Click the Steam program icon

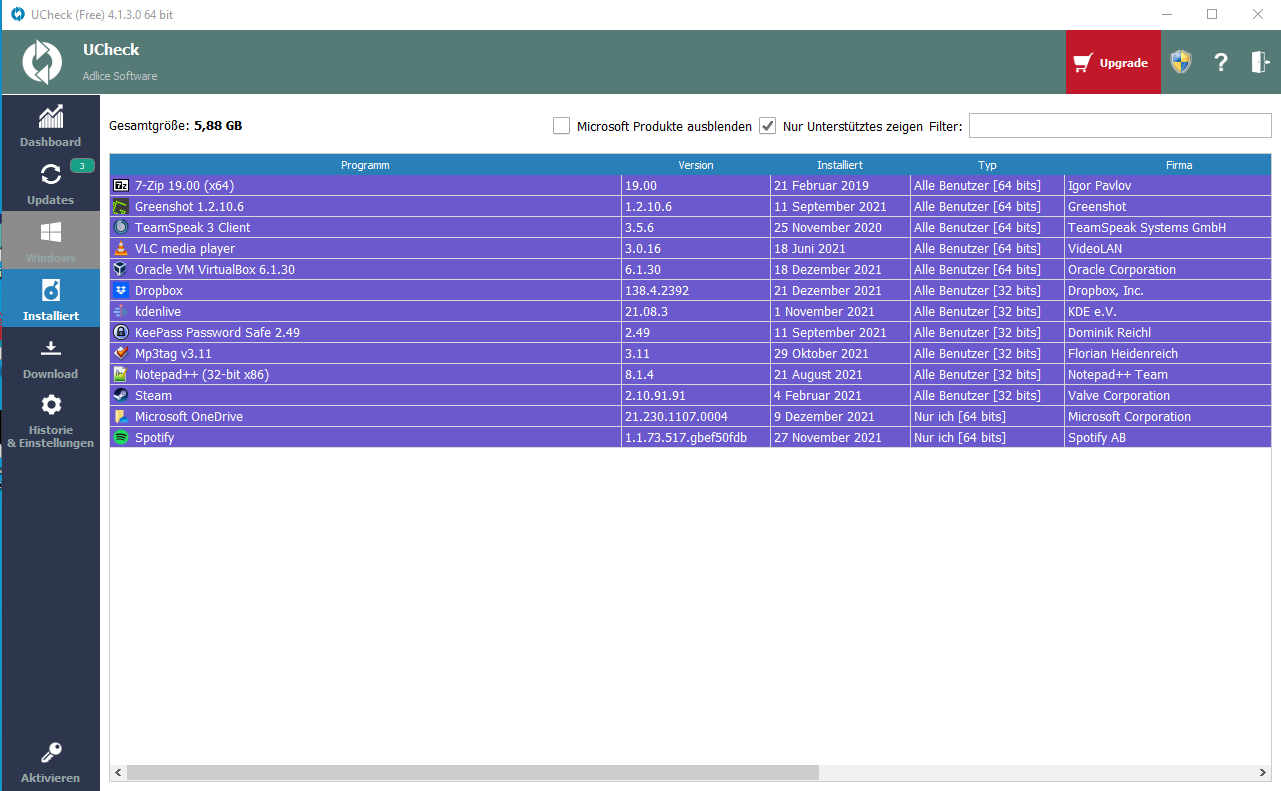tap(121, 396)
